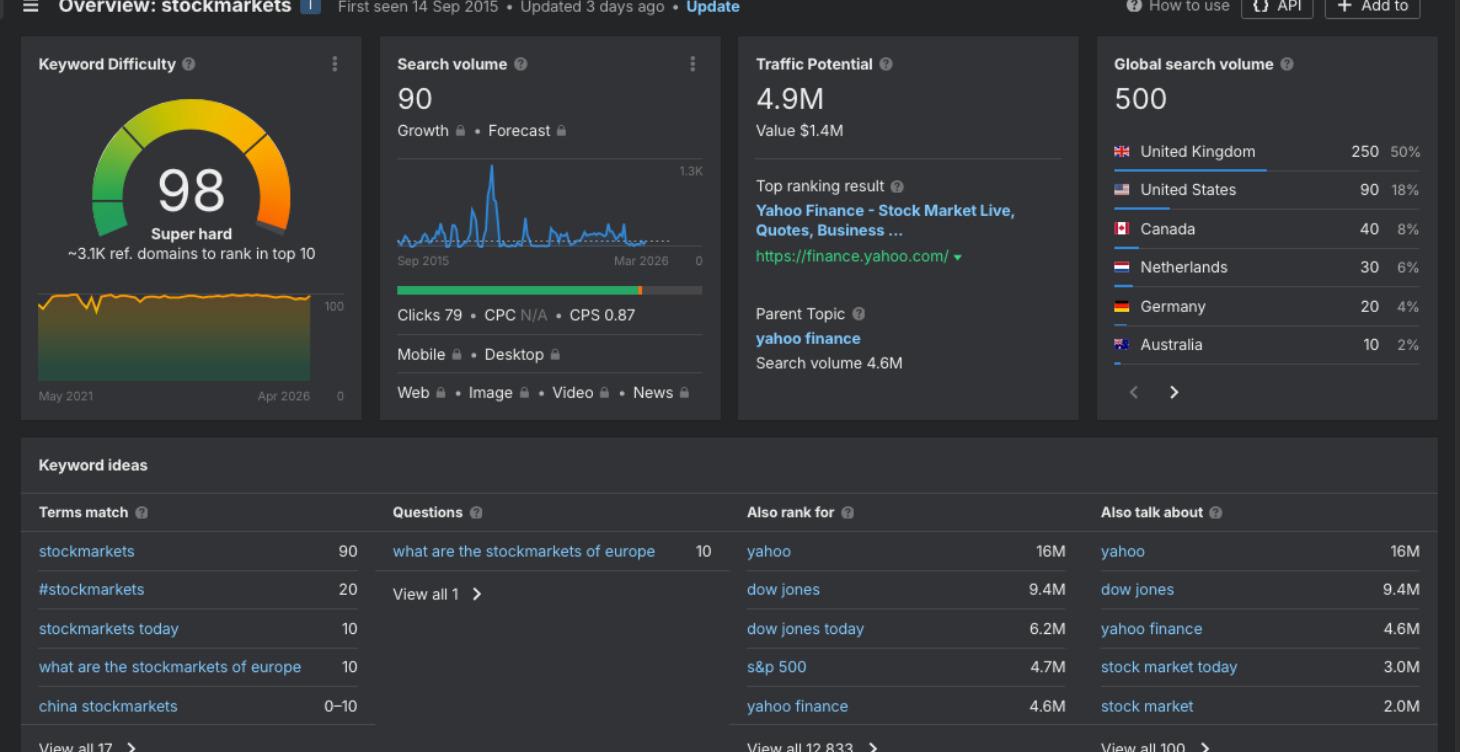Click the Search volume 4.6M text
This screenshot has width=1460, height=752.
[x=829, y=363]
